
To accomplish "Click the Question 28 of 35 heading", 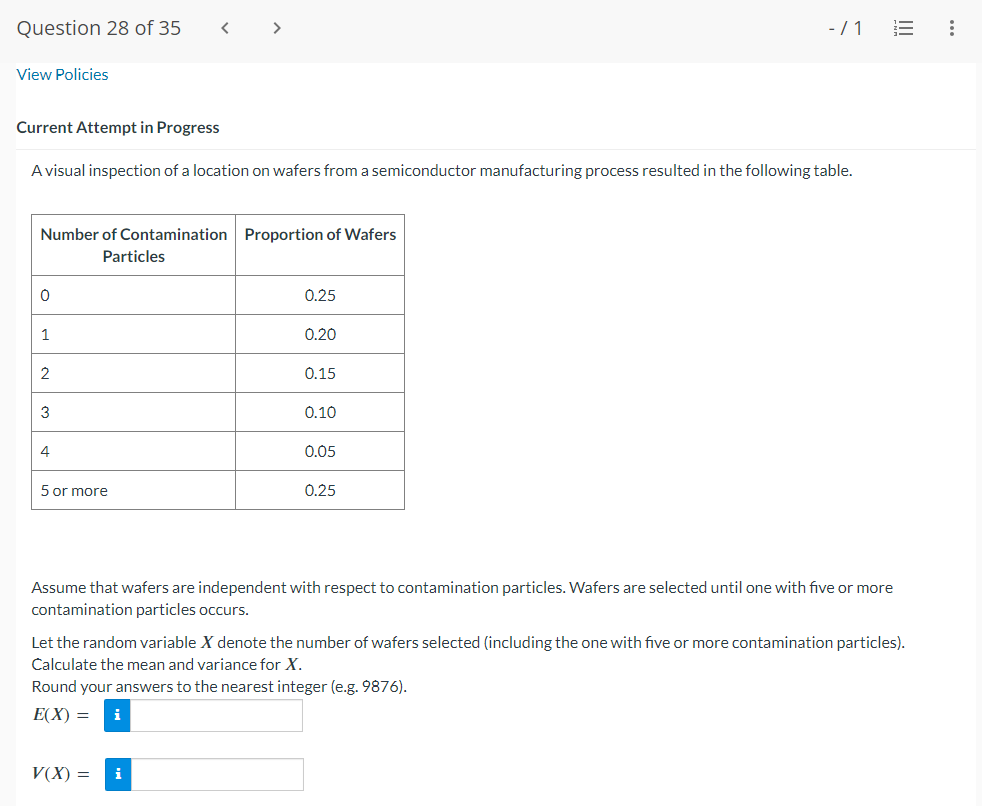I will (x=98, y=28).
